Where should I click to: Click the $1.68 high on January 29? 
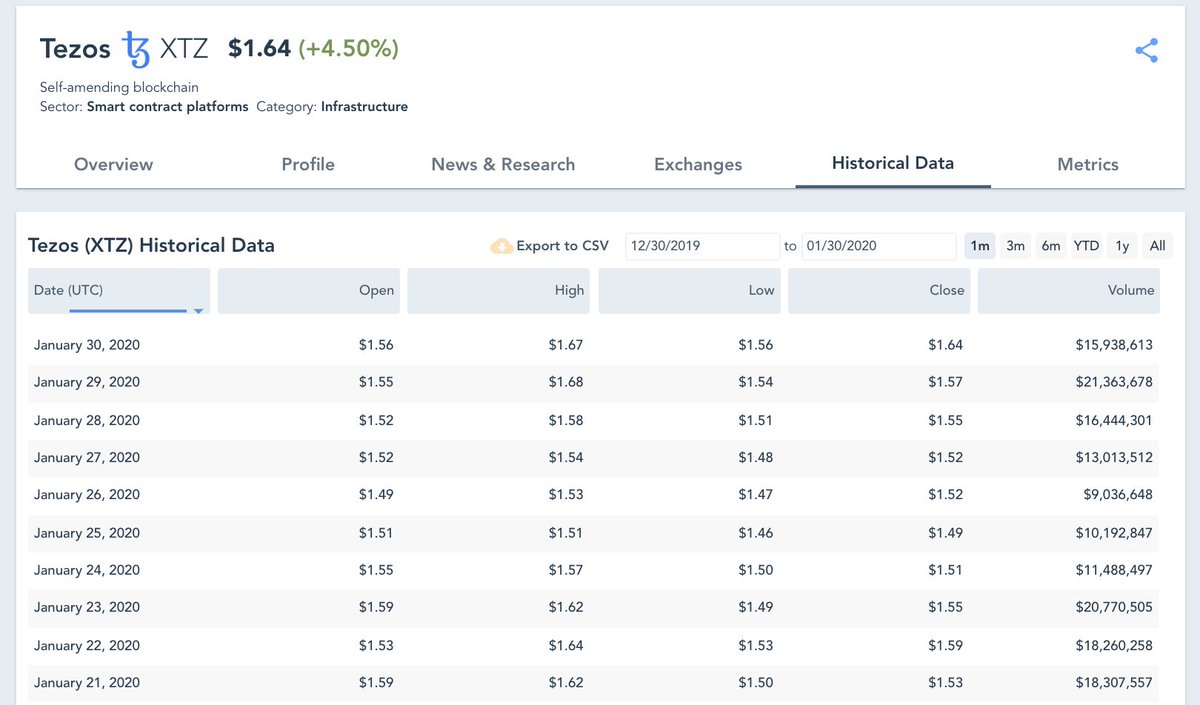point(566,382)
